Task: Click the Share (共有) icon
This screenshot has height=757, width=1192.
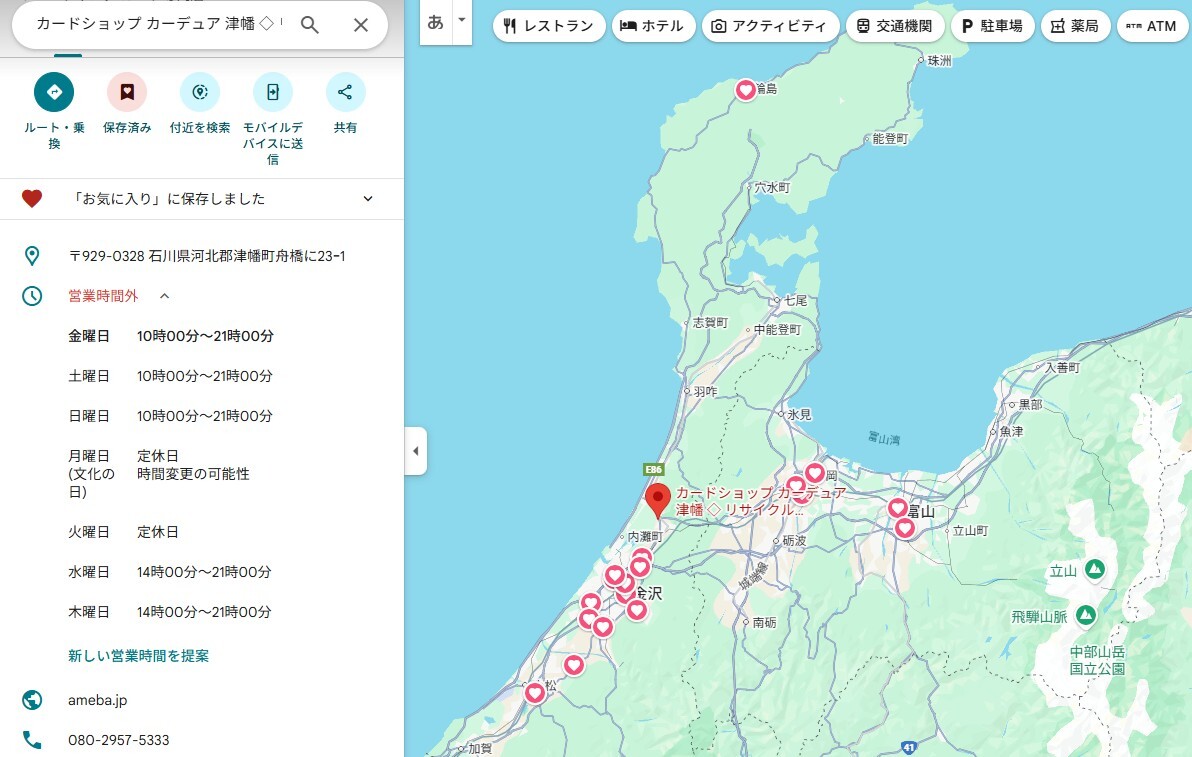Action: [x=345, y=92]
